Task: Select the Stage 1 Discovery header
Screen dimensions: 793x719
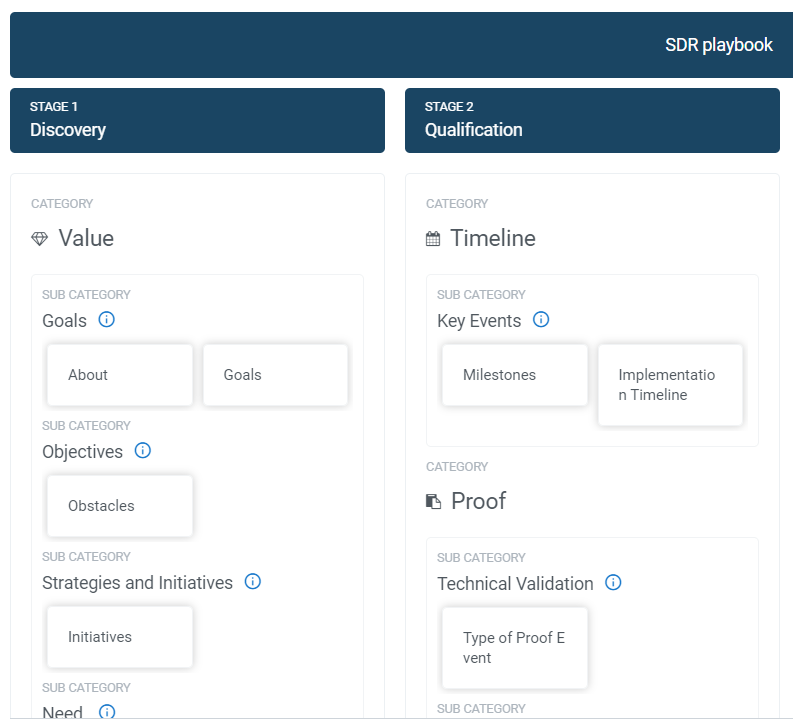Action: (197, 120)
